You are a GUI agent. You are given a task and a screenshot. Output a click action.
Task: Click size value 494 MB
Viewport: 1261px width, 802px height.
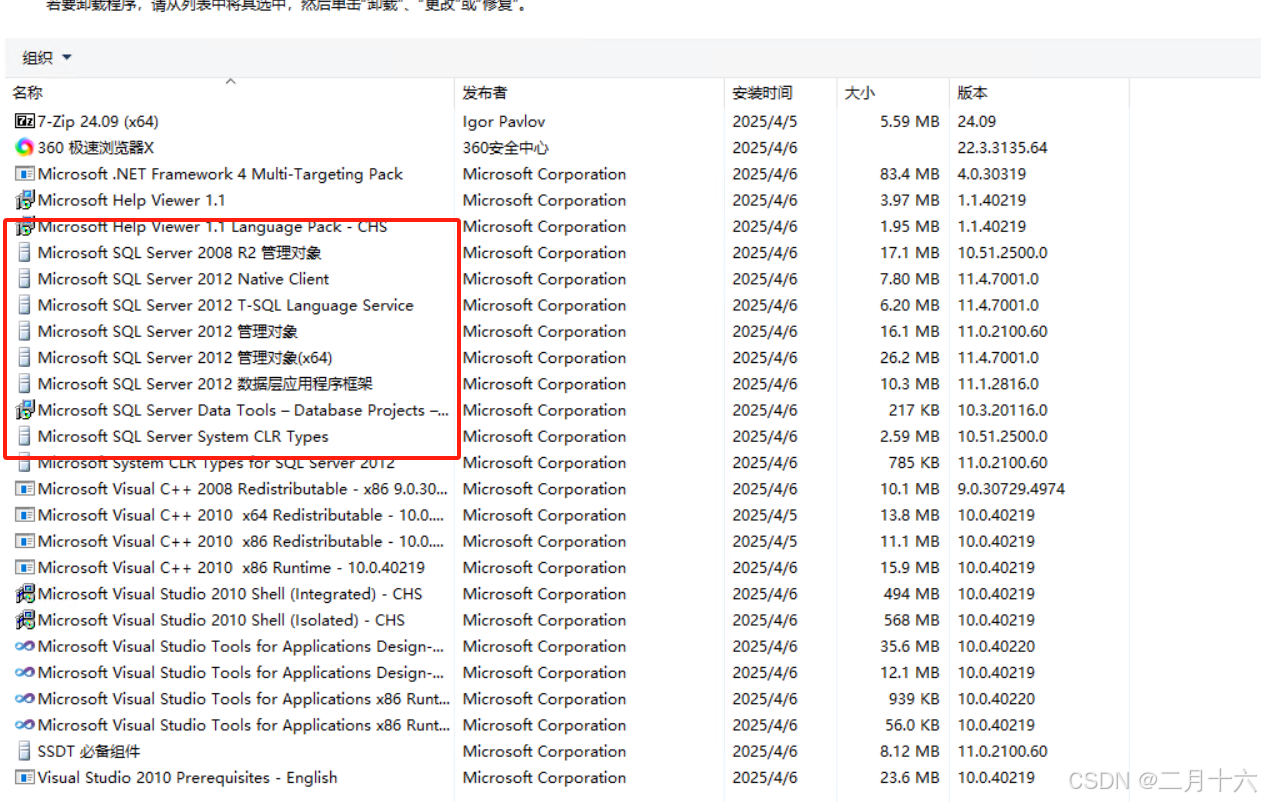pos(912,594)
